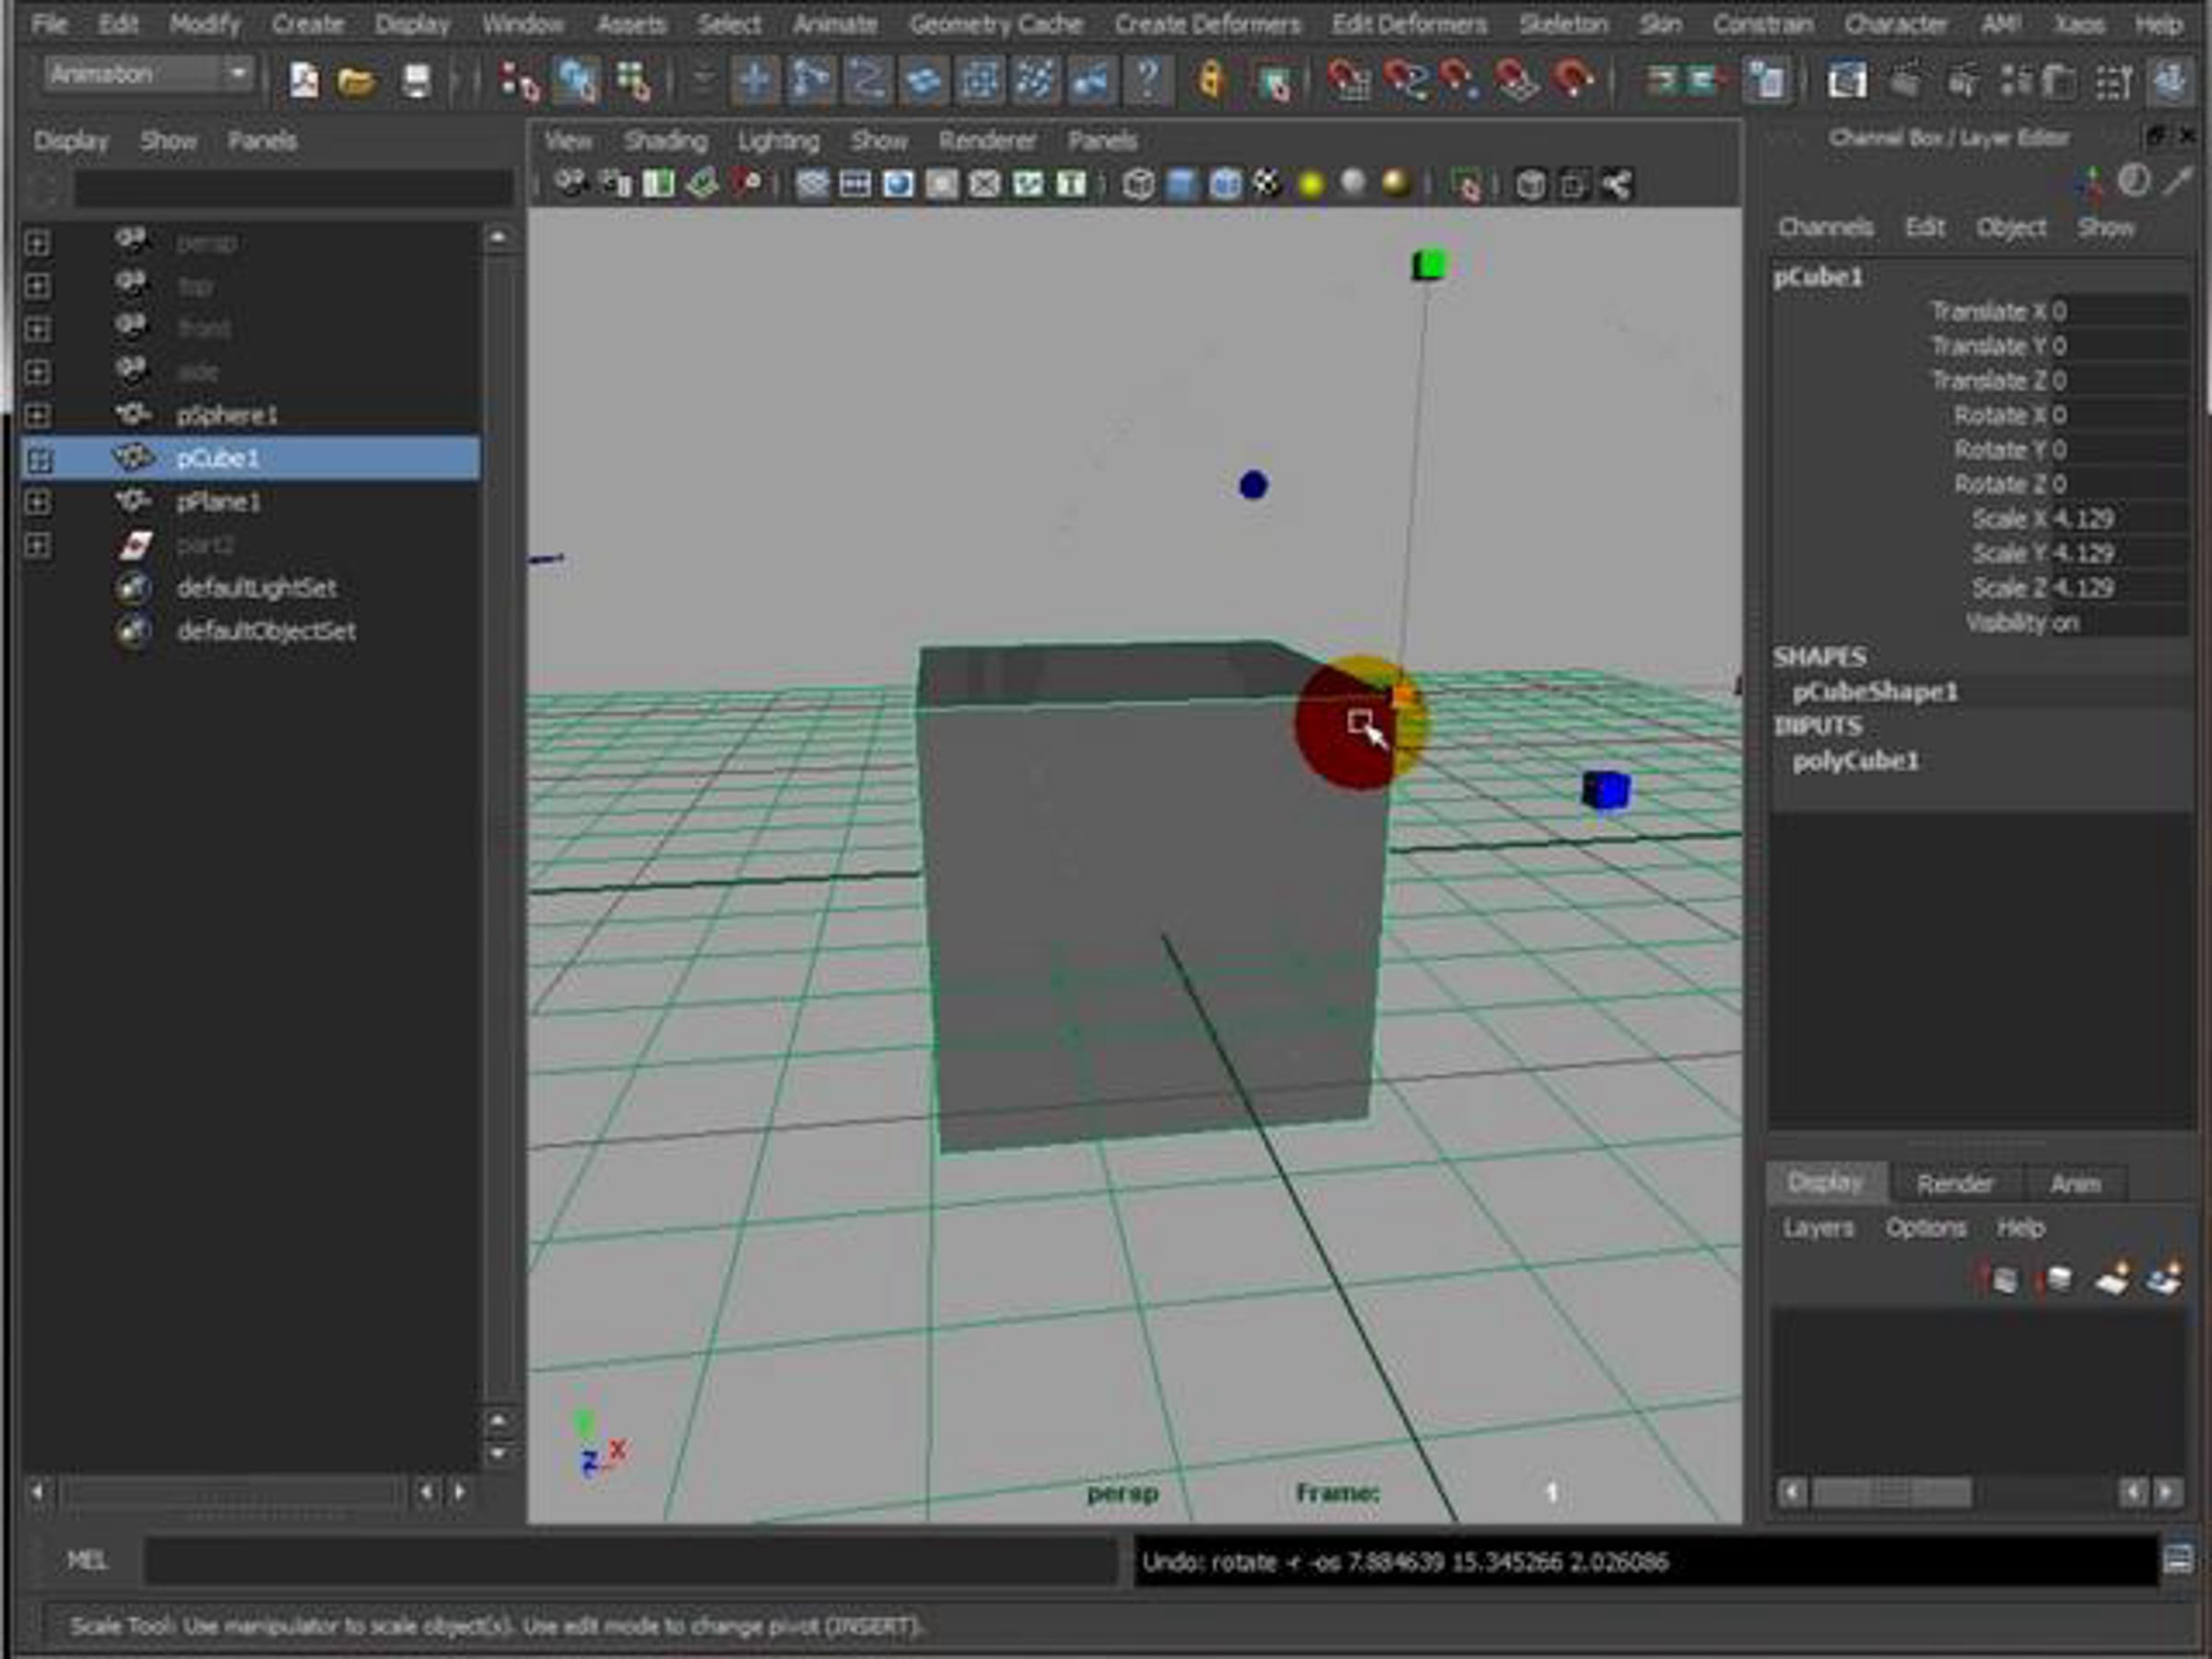The height and width of the screenshot is (1659, 2212).
Task: Toggle isolate select in the viewport
Action: [x=1466, y=186]
